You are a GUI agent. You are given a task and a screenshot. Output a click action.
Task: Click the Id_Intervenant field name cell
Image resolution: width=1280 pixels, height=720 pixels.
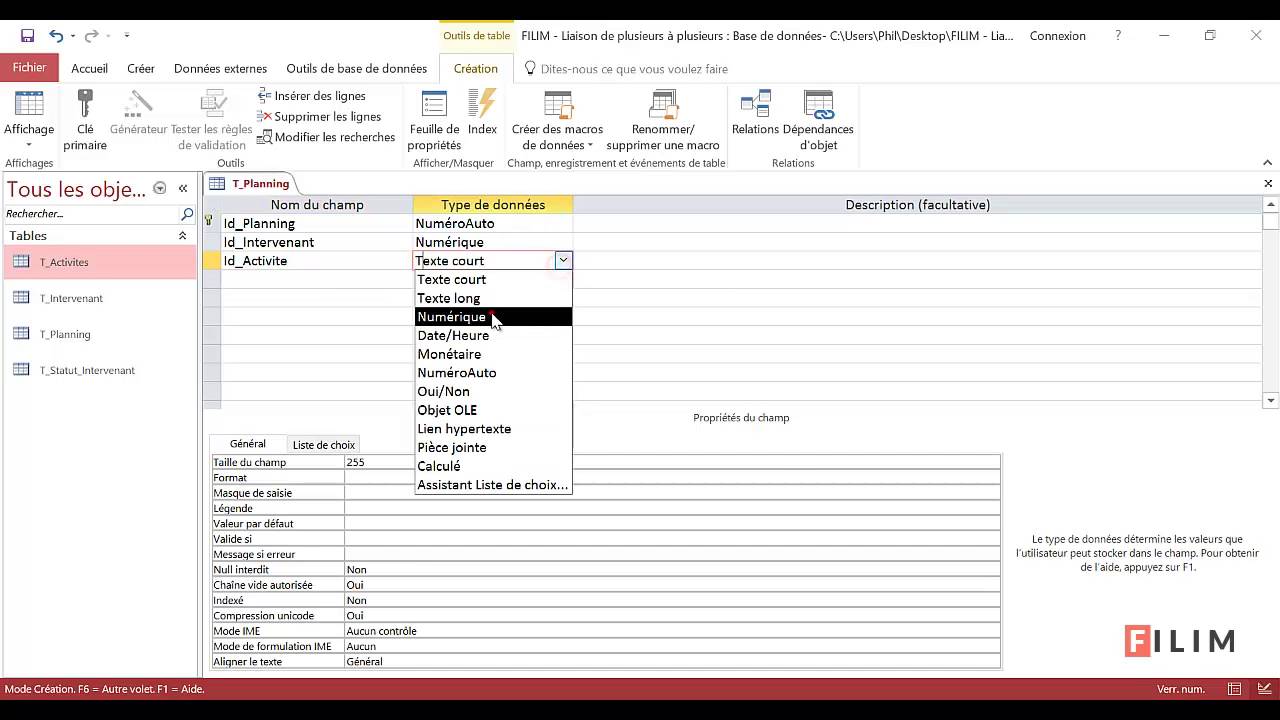click(x=317, y=242)
